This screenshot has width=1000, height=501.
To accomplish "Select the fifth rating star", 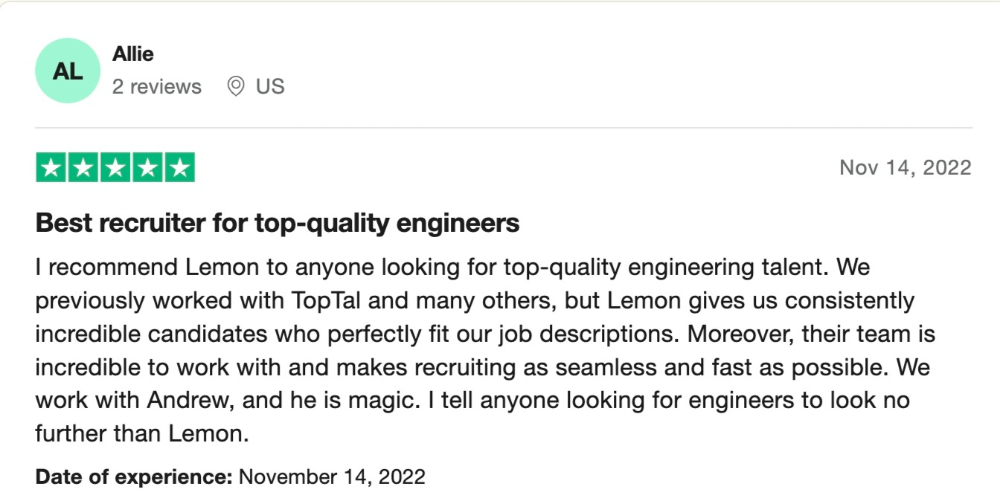I will point(180,168).
